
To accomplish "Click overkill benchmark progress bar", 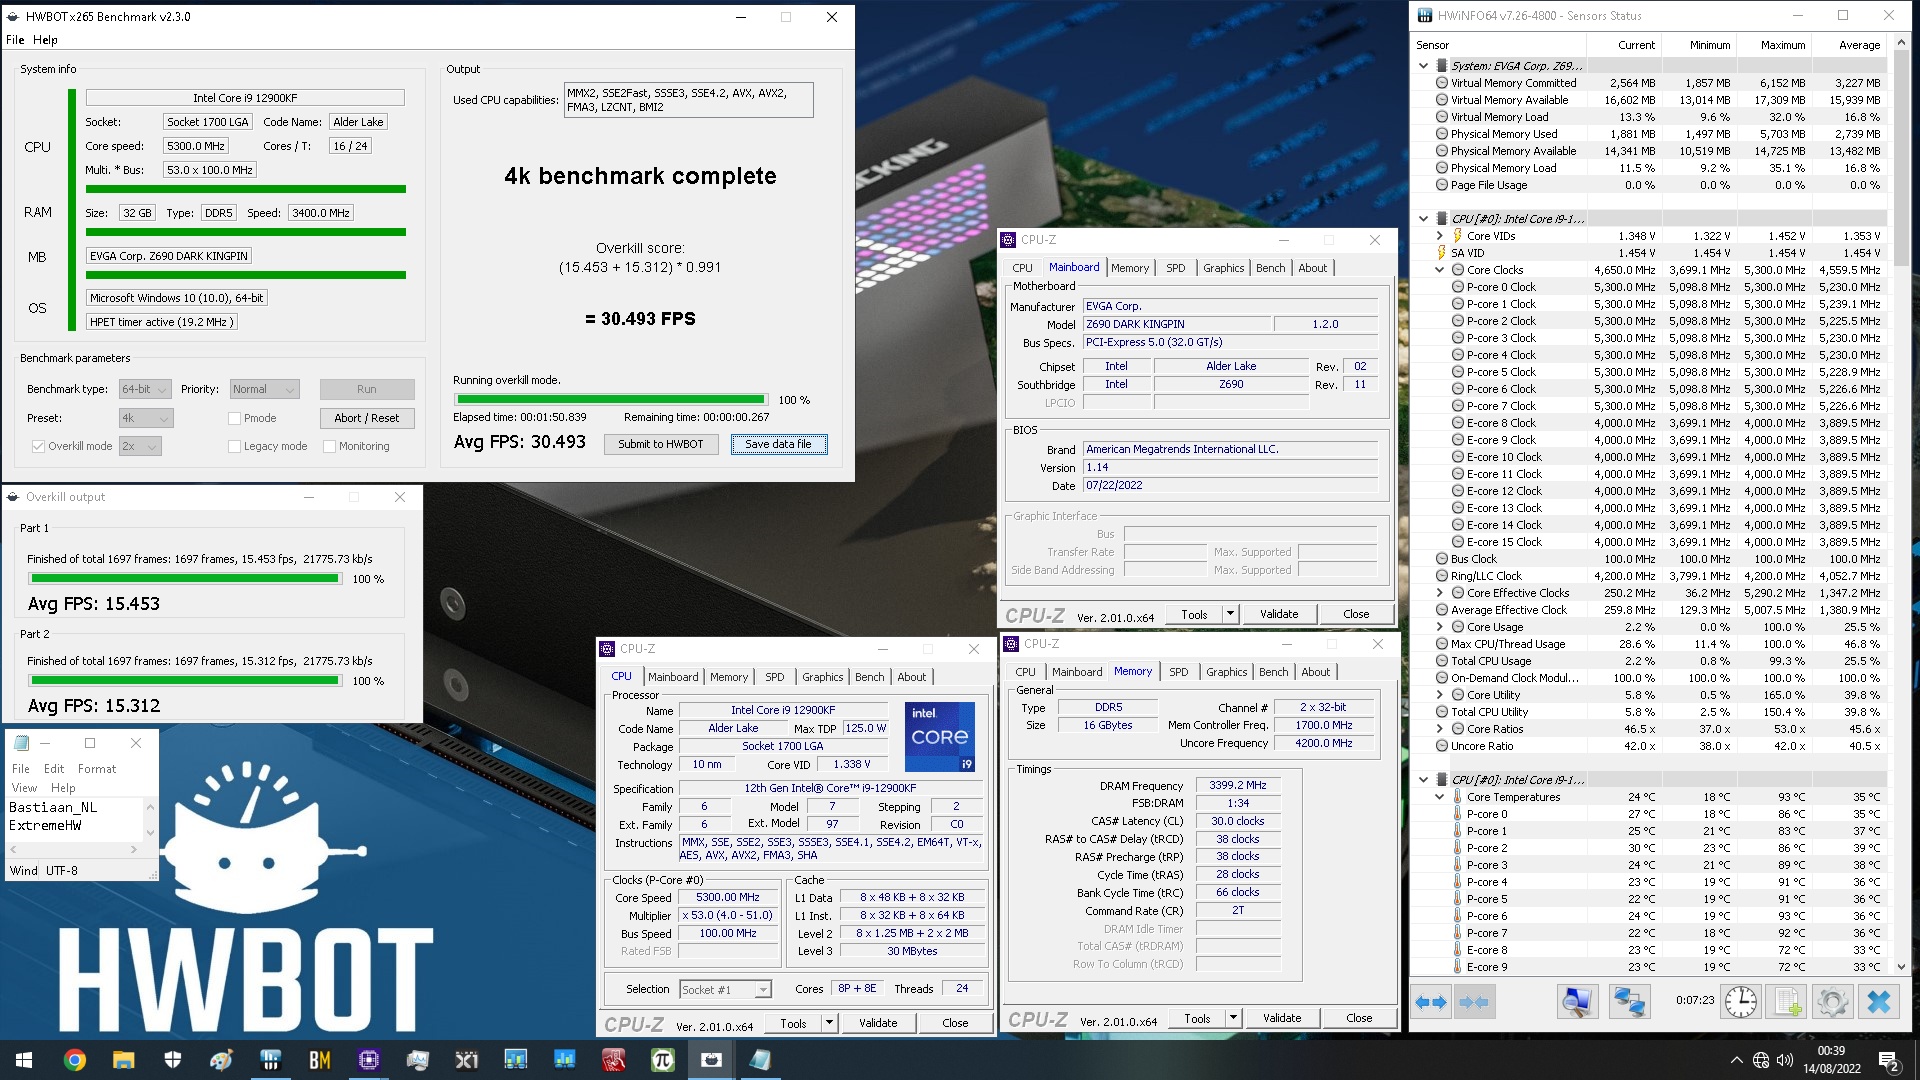I will 609,399.
